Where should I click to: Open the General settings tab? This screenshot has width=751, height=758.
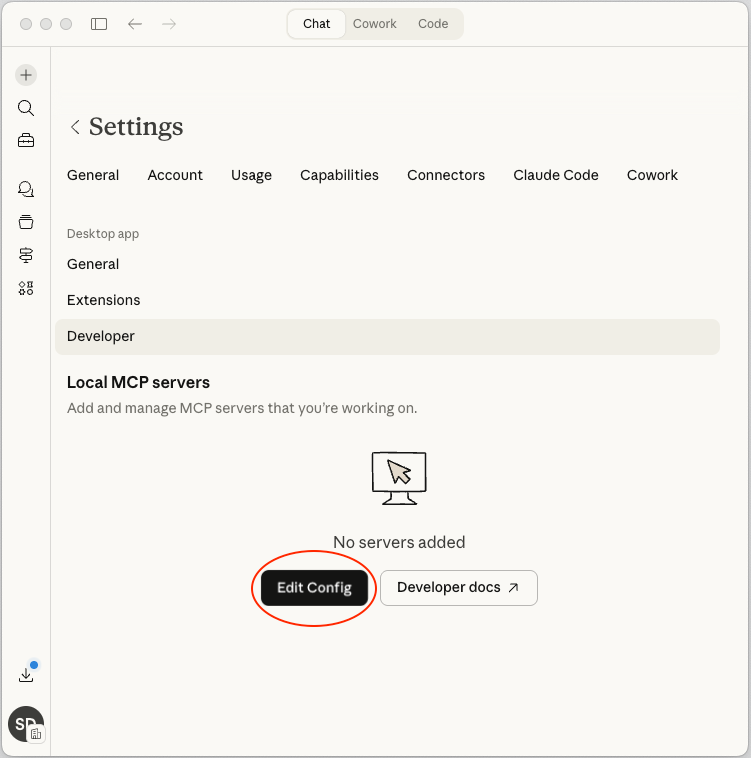93,175
